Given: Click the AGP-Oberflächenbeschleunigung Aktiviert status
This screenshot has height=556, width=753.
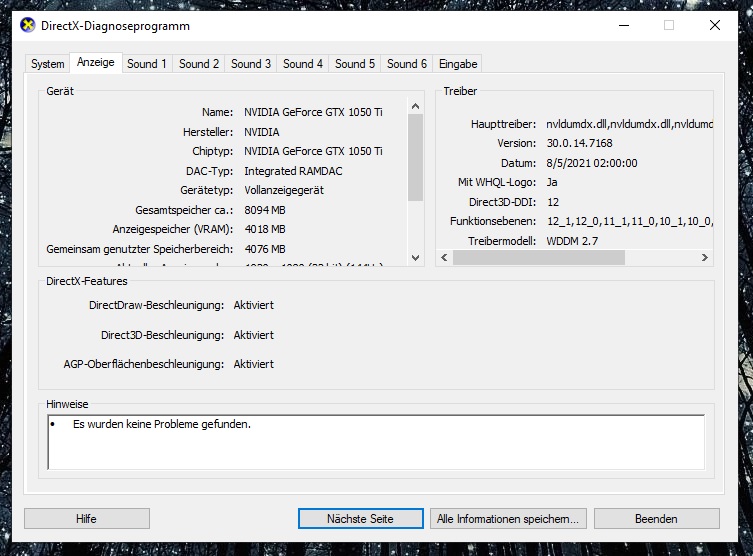Looking at the screenshot, I should 254,364.
